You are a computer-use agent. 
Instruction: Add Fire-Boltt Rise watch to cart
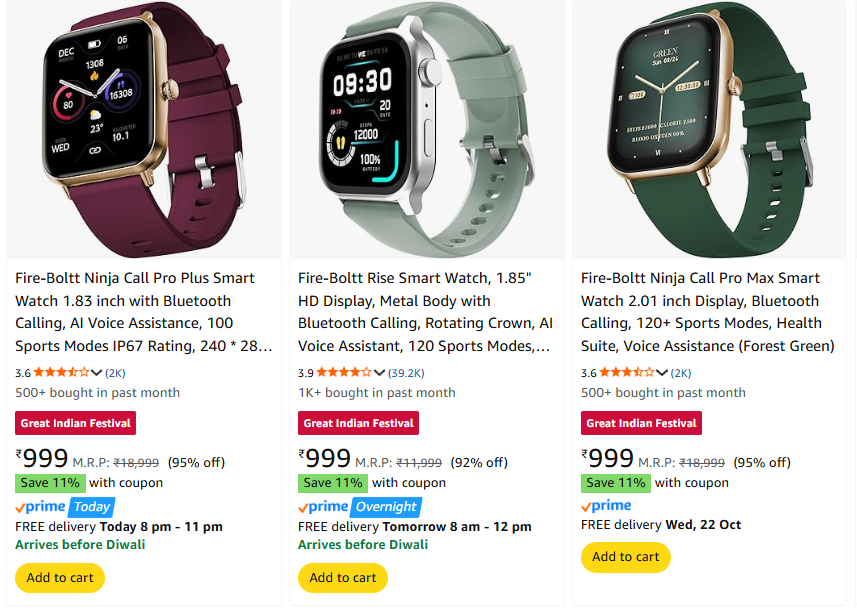coord(343,578)
